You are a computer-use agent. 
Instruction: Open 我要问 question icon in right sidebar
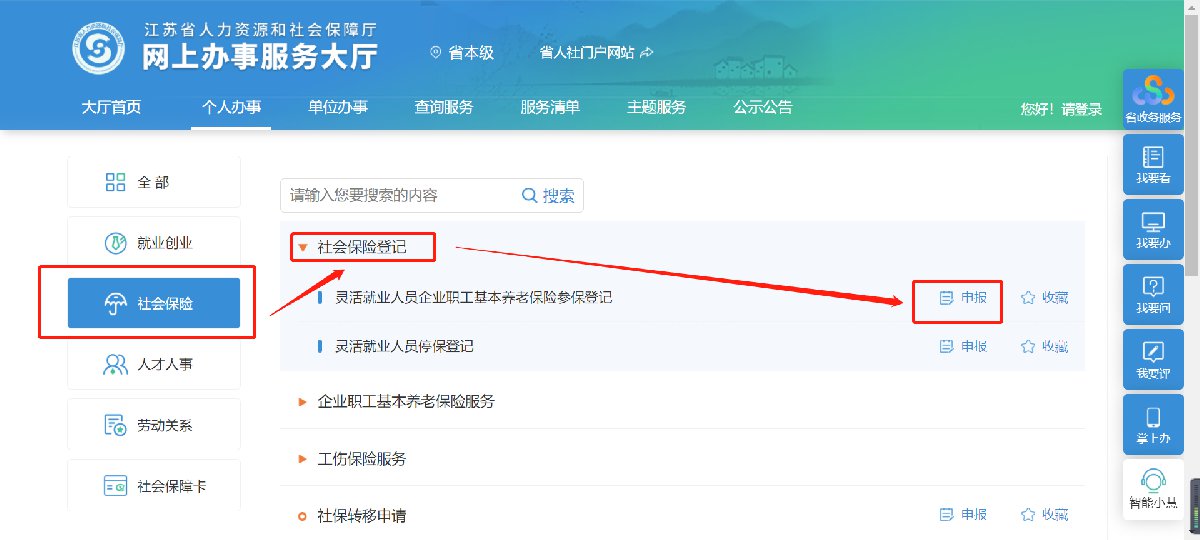1153,286
